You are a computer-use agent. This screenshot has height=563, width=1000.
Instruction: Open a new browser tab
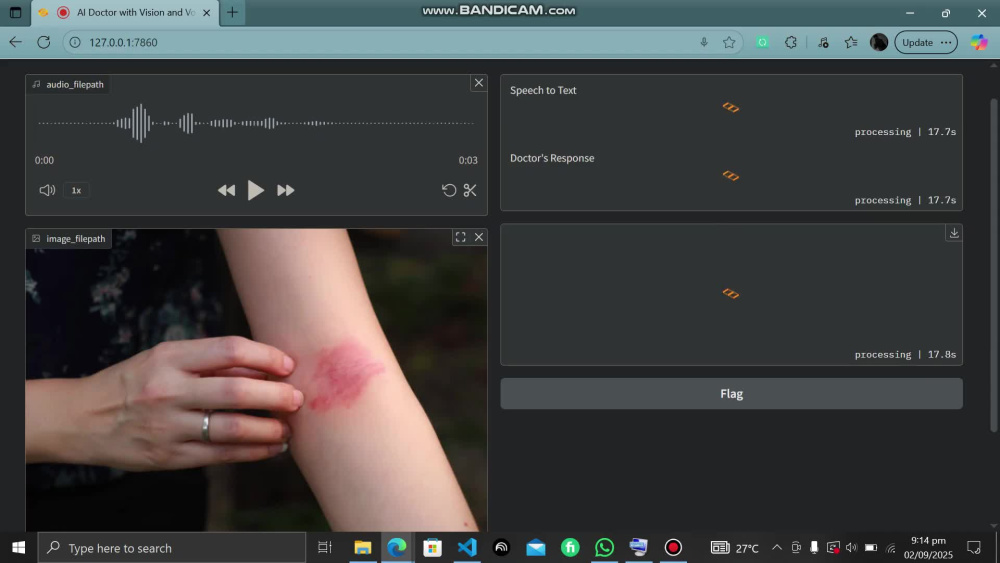click(233, 12)
